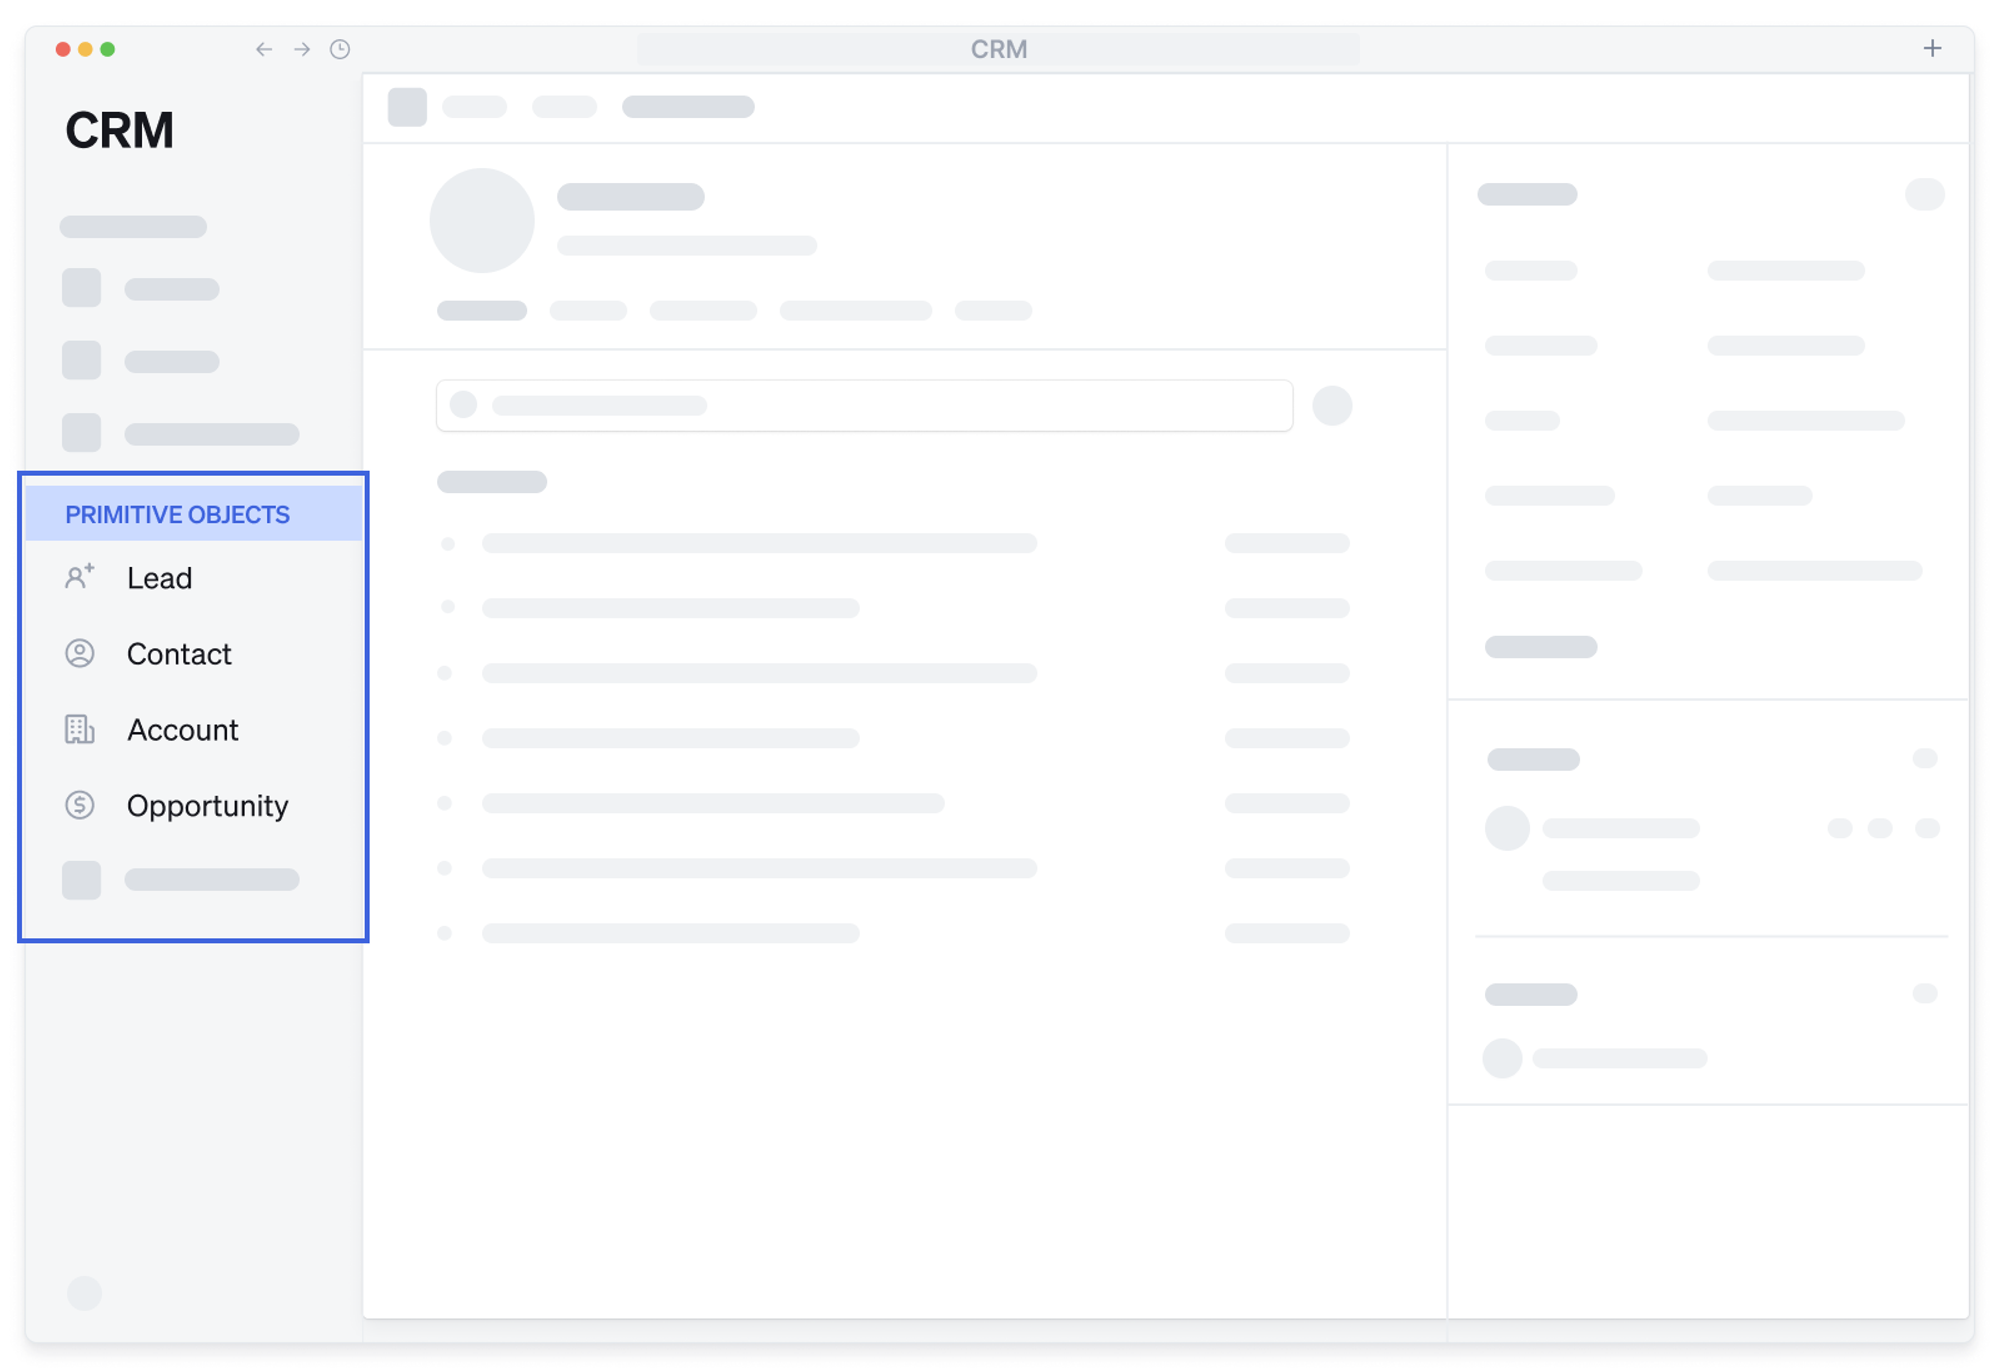
Task: Go back with the left arrow
Action: point(263,49)
